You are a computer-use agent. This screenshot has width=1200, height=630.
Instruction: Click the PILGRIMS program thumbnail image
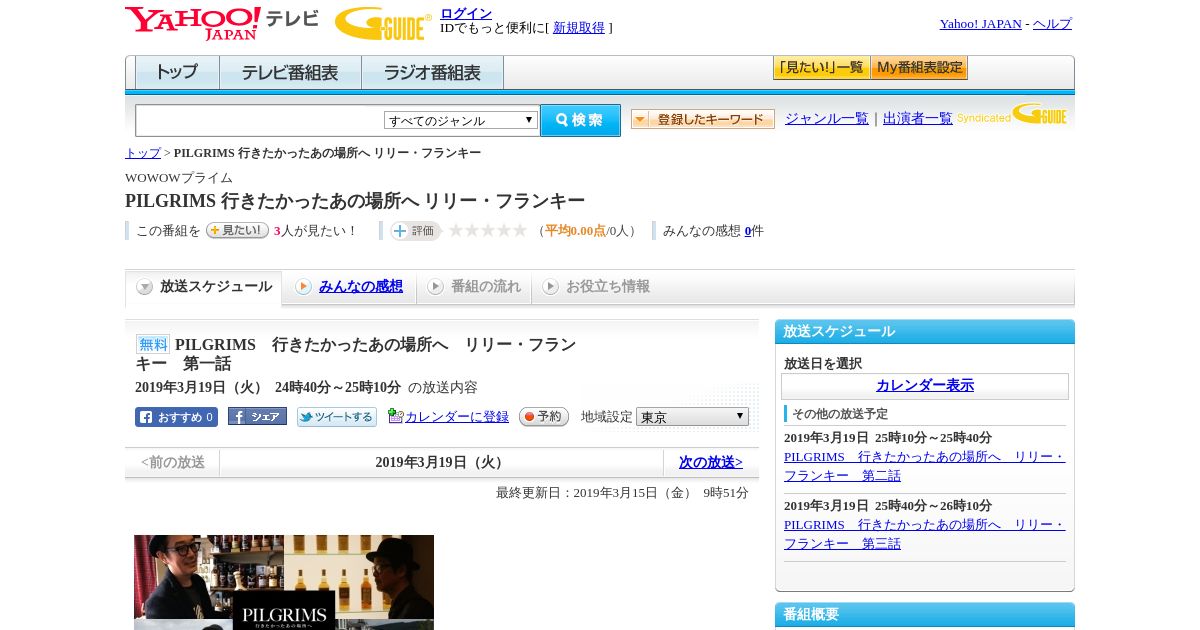click(x=284, y=582)
